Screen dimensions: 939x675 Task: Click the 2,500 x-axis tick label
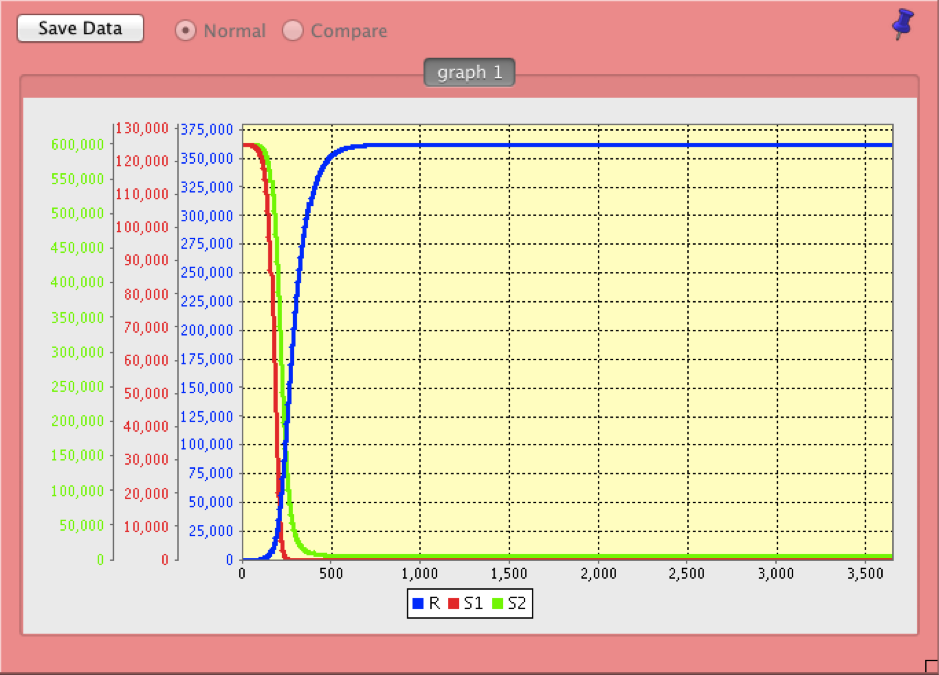click(686, 573)
